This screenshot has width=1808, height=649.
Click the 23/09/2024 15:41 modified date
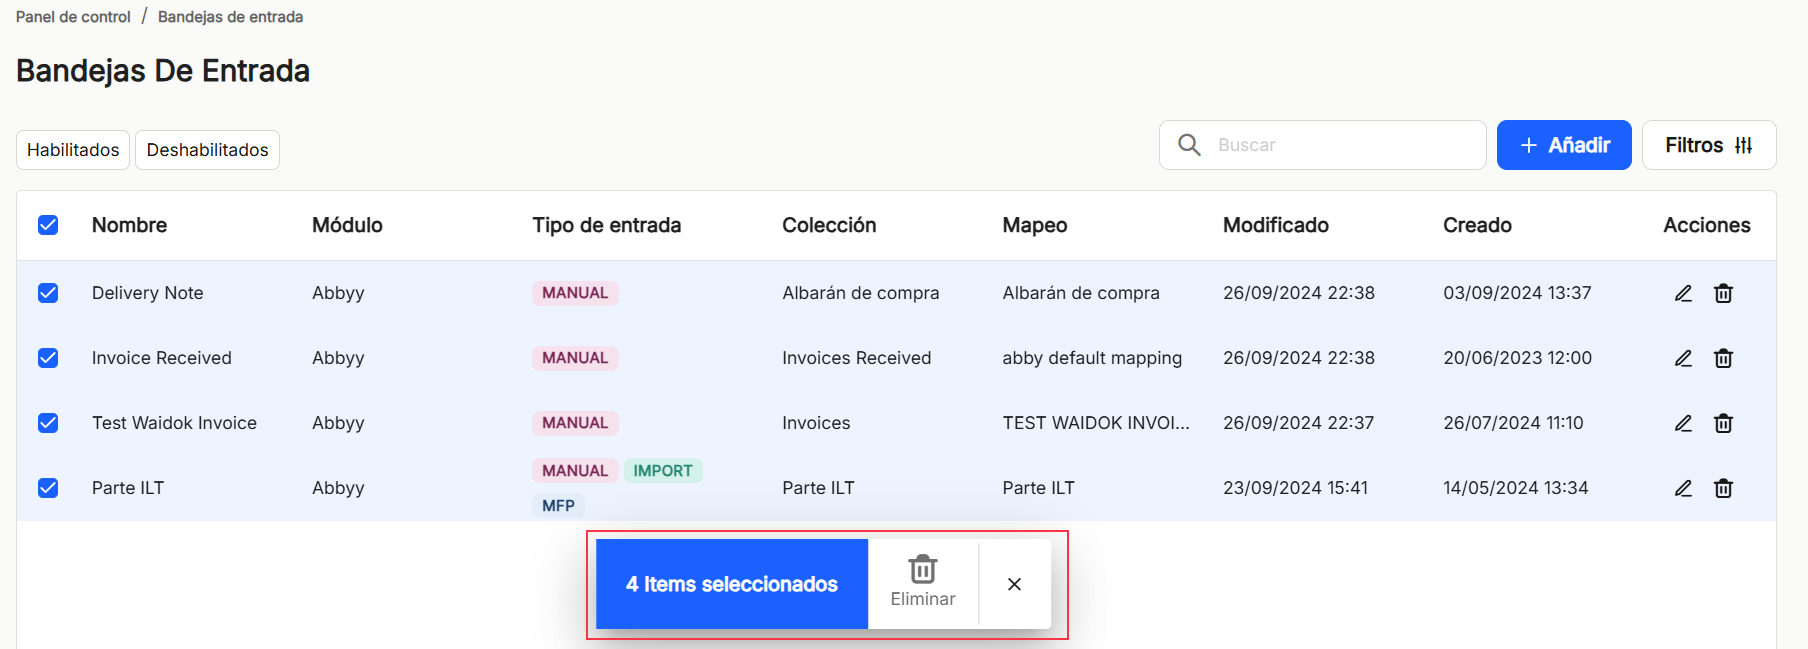[x=1295, y=488]
